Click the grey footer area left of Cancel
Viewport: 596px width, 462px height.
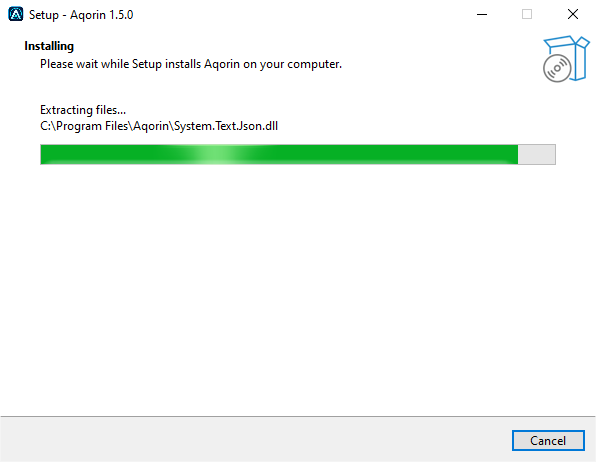[x=255, y=440]
